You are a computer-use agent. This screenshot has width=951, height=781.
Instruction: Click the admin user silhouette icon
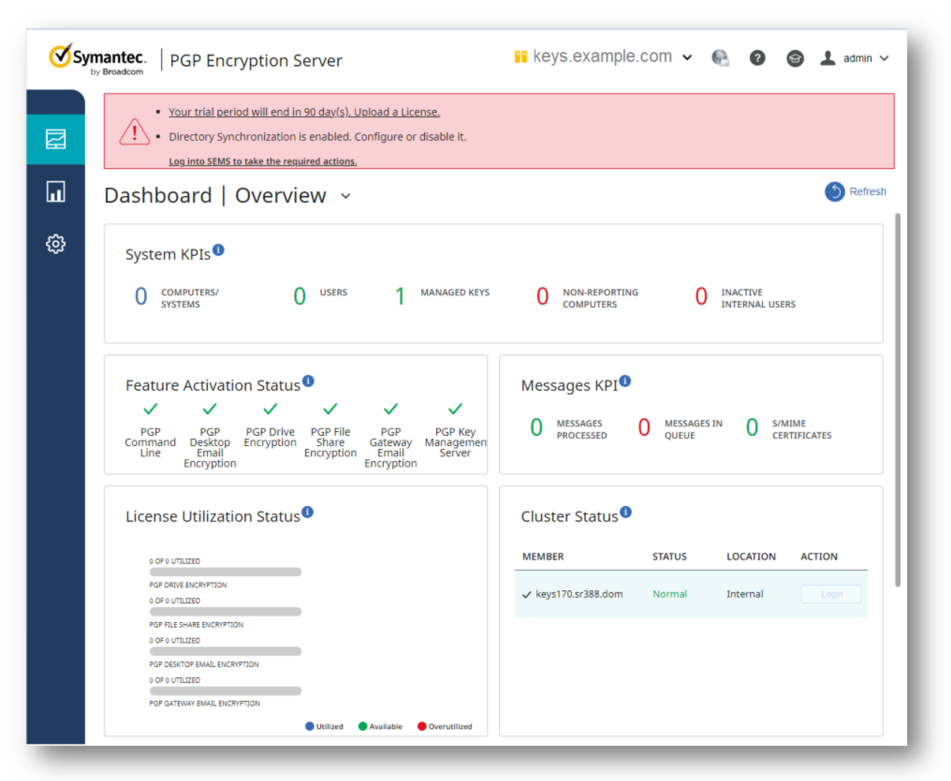827,58
